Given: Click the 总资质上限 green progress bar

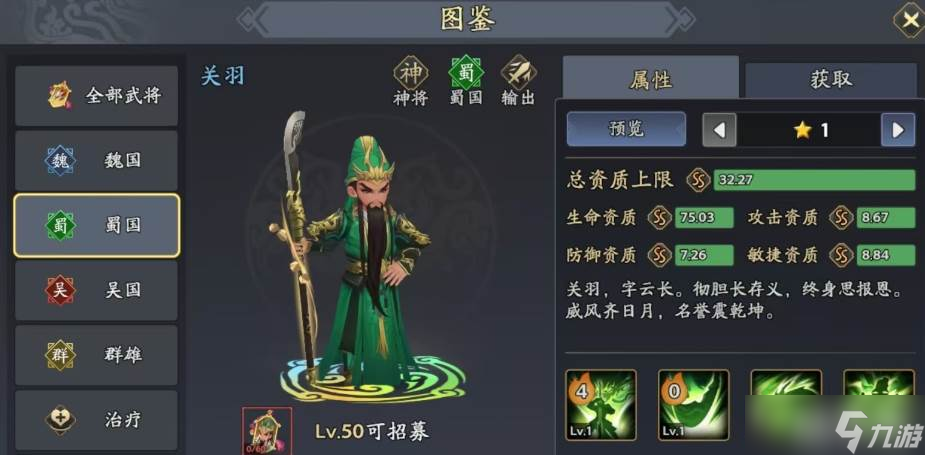Looking at the screenshot, I should pos(814,179).
